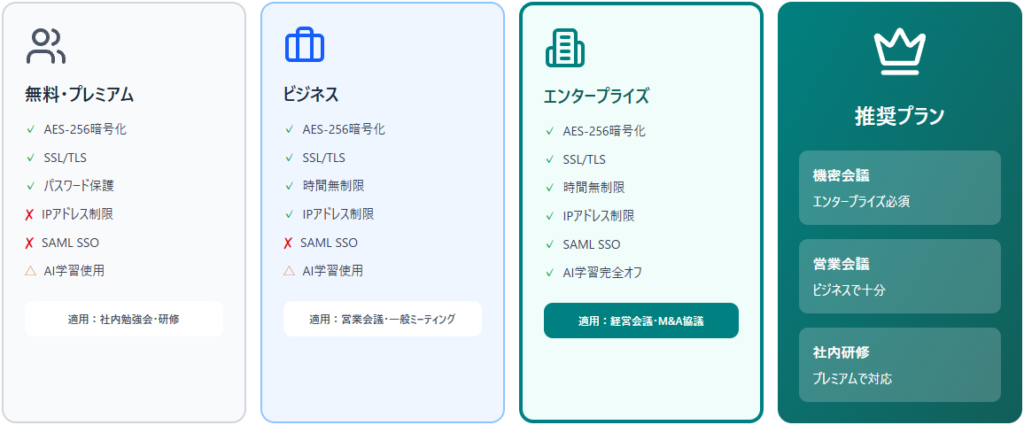Click the エンタープライズ plan heading

pyautogui.click(x=596, y=97)
